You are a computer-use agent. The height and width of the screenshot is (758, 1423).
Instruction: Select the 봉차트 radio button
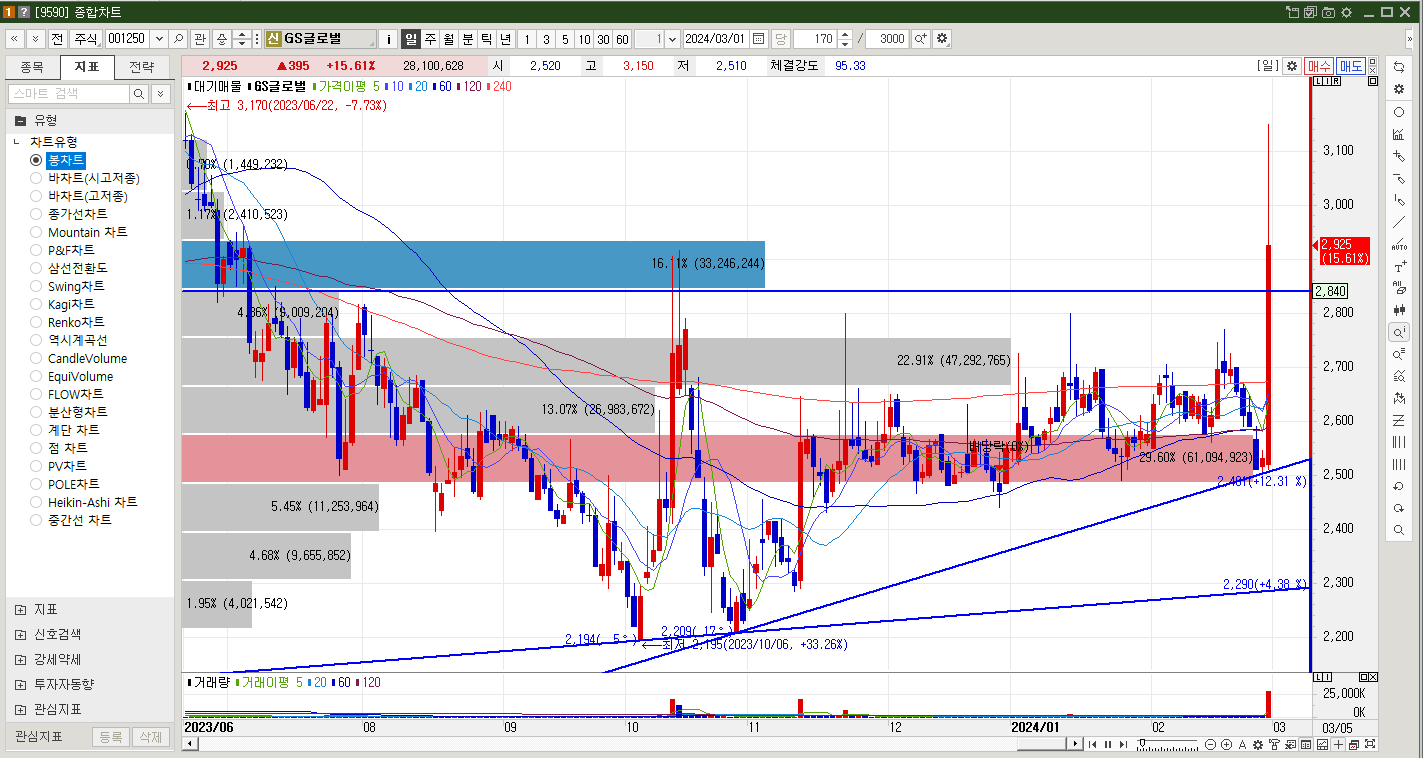pos(36,160)
